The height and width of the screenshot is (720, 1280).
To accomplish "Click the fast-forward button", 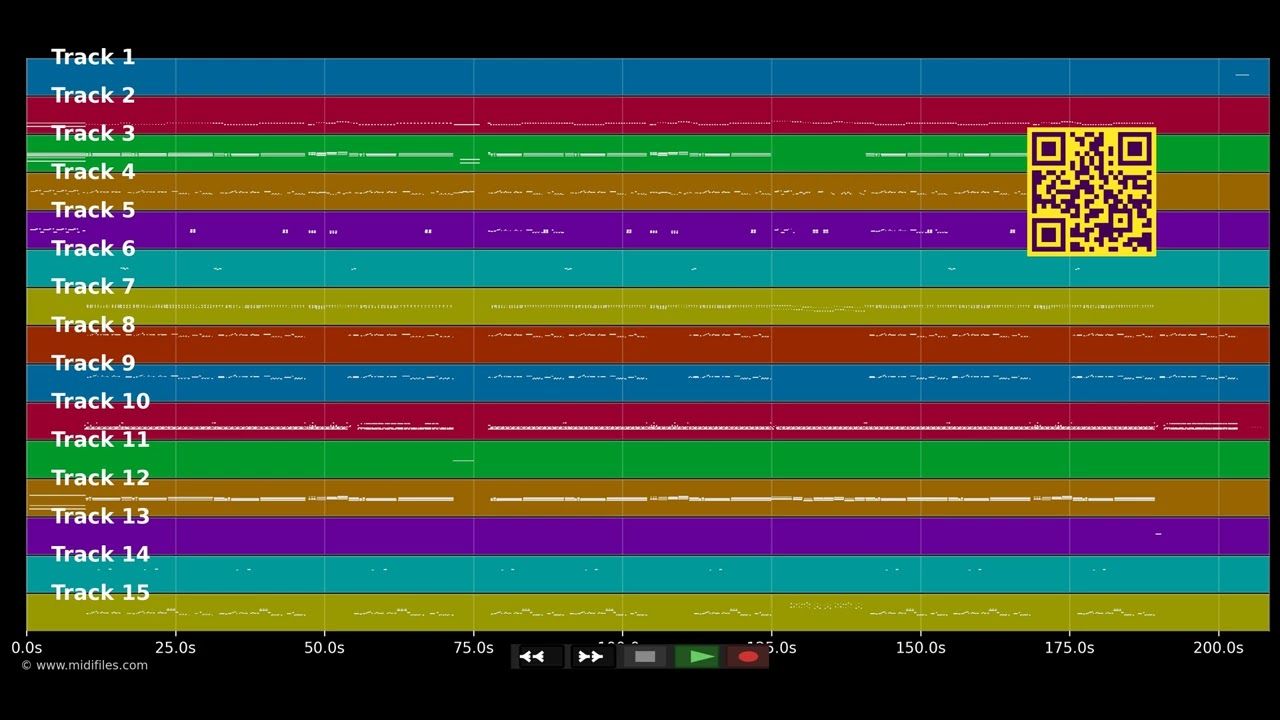I will pyautogui.click(x=592, y=657).
